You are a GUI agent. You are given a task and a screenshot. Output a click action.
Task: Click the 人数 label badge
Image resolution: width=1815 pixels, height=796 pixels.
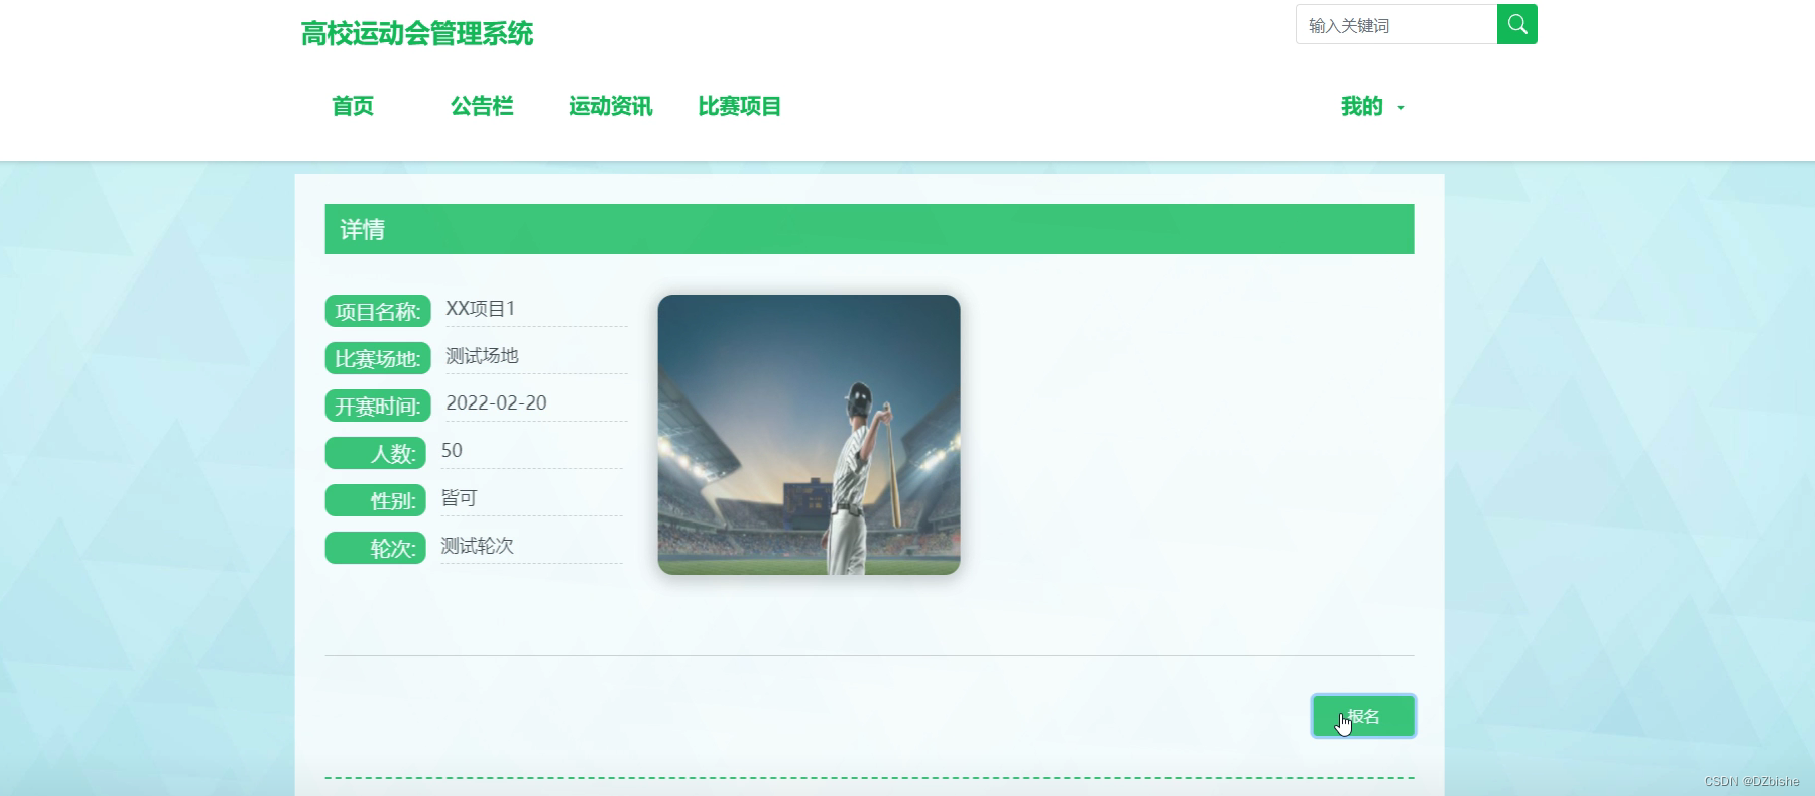click(x=375, y=453)
